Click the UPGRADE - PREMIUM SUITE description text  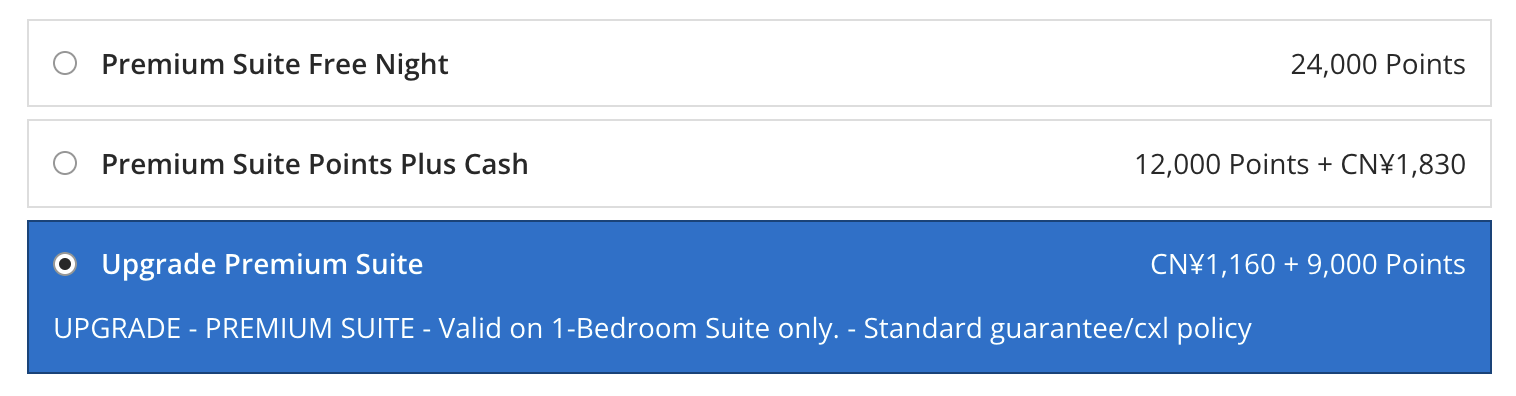click(234, 328)
